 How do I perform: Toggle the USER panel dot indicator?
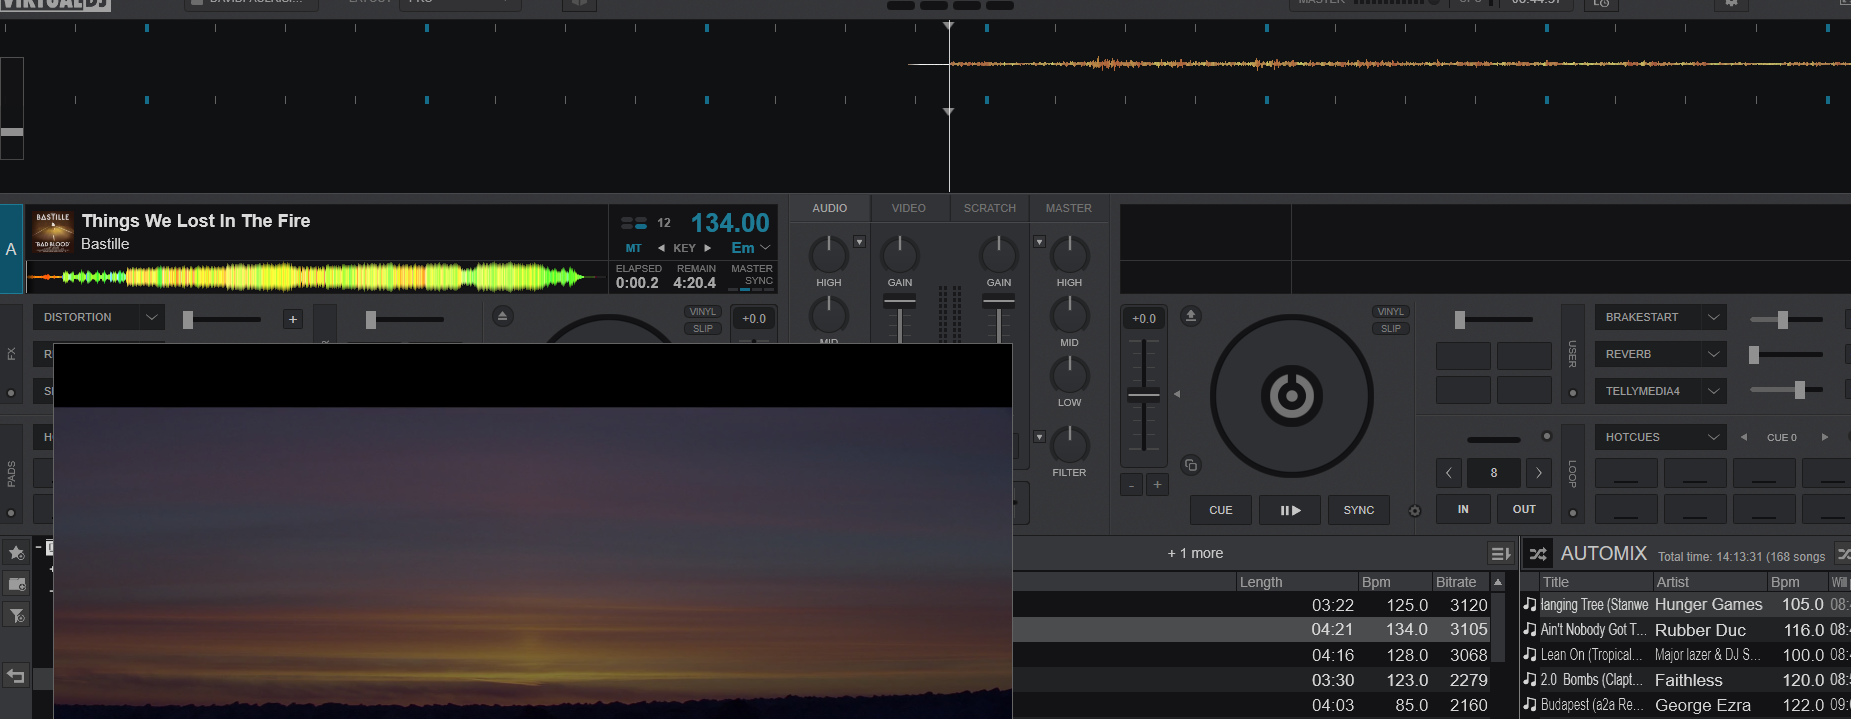point(1573,393)
